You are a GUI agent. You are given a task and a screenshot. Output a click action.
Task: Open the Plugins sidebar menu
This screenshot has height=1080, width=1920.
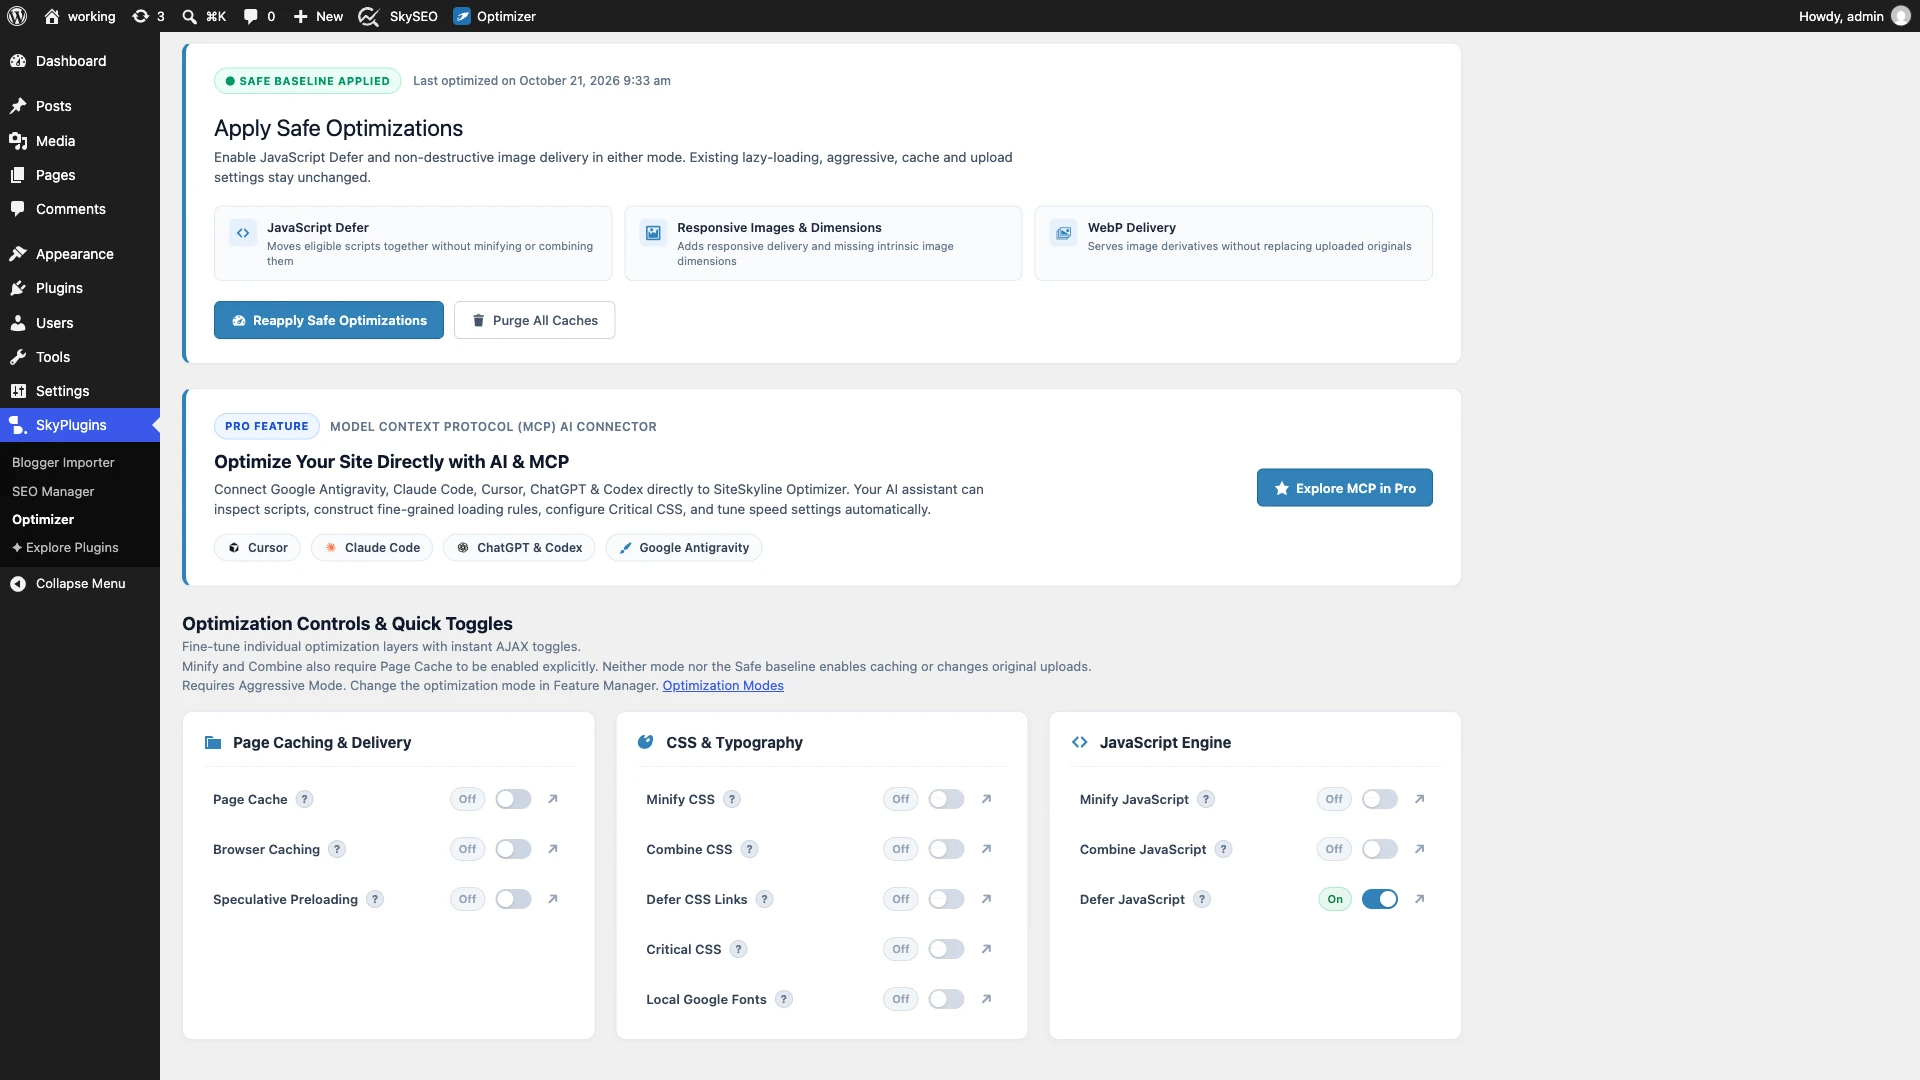[x=80, y=288]
